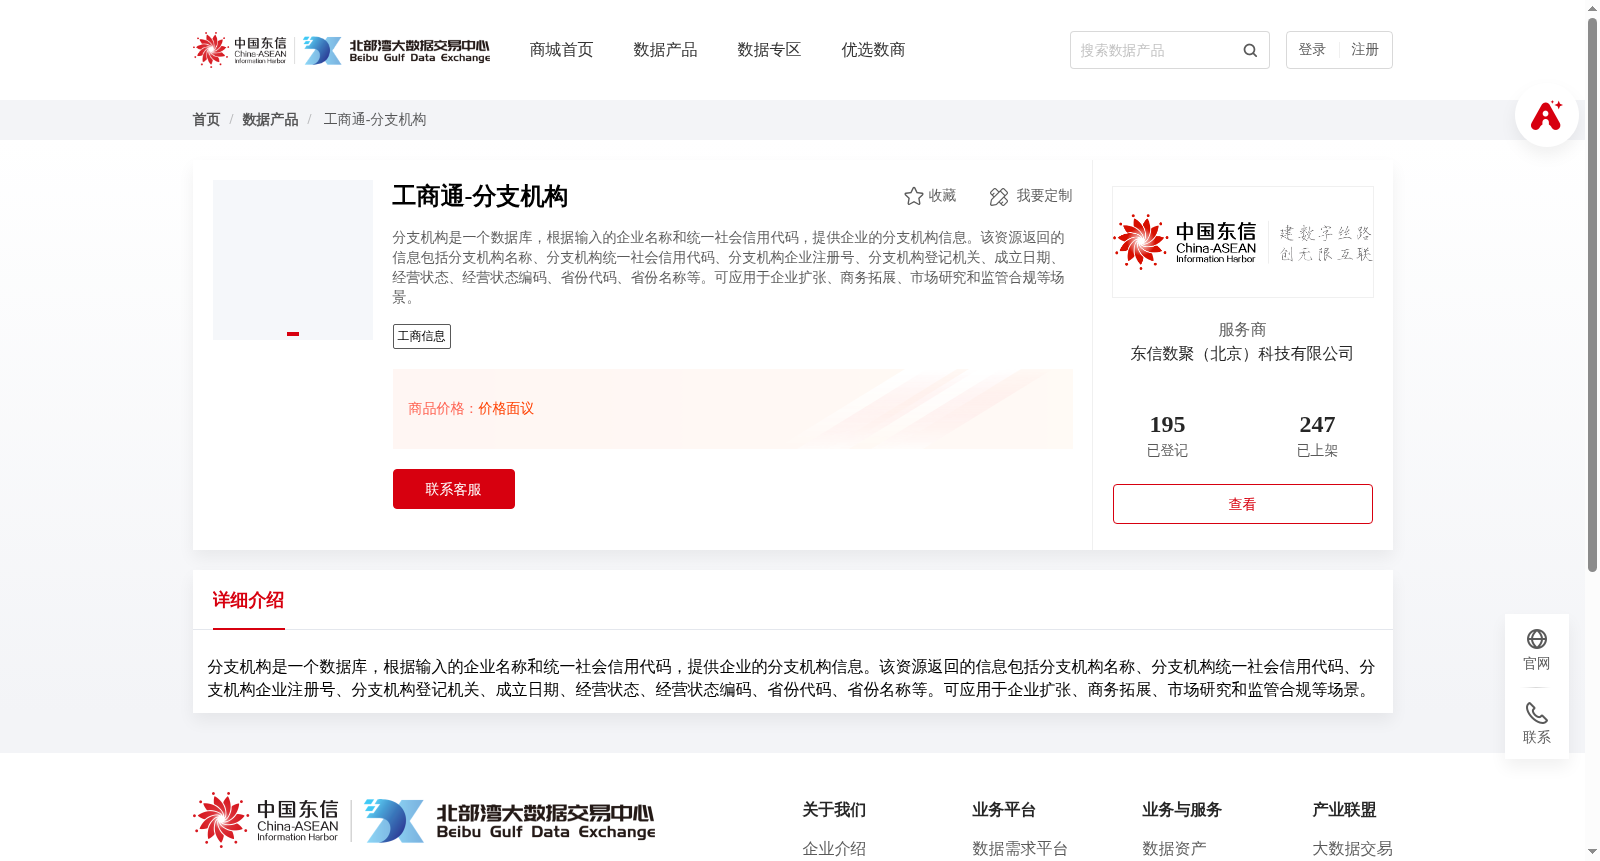1600x861 pixels.
Task: Click the search magnifier icon
Action: click(x=1250, y=50)
